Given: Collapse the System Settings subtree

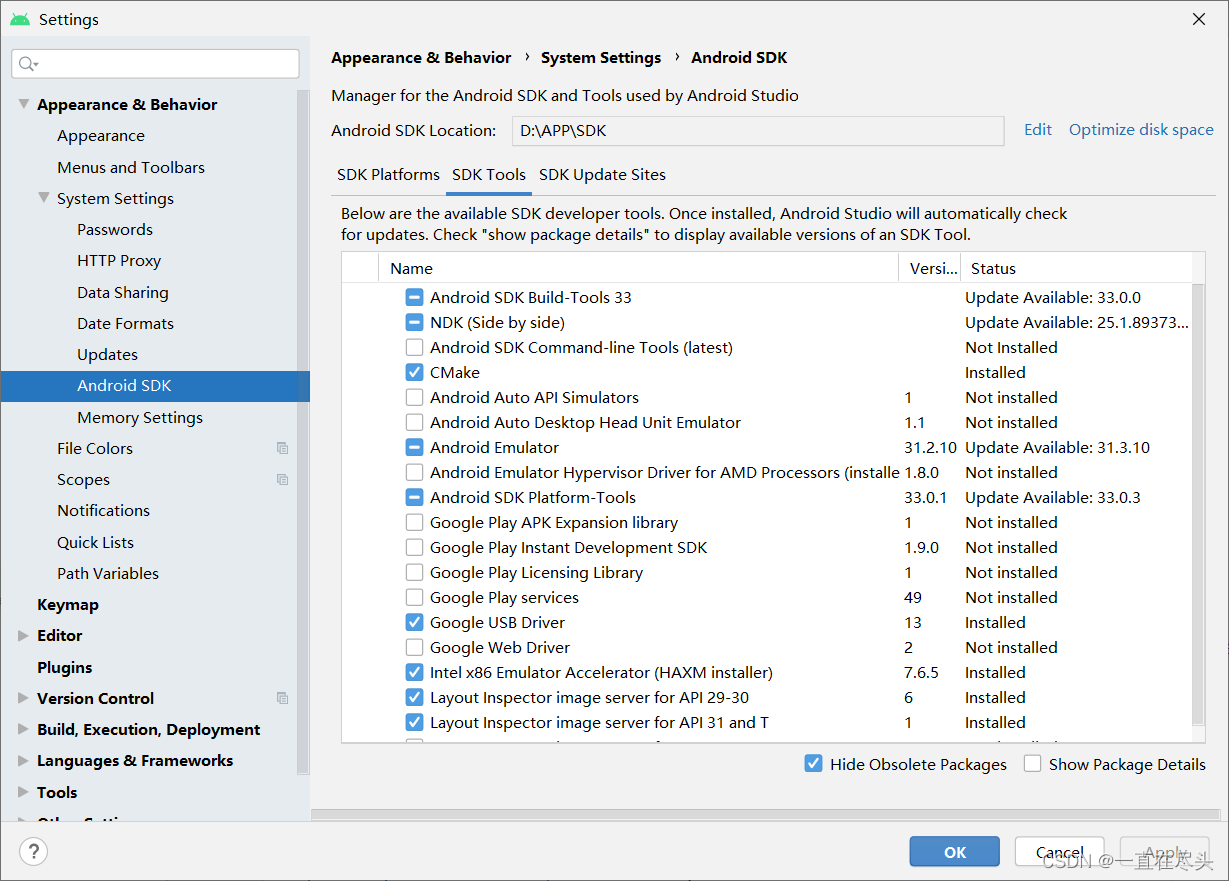Looking at the screenshot, I should (43, 198).
